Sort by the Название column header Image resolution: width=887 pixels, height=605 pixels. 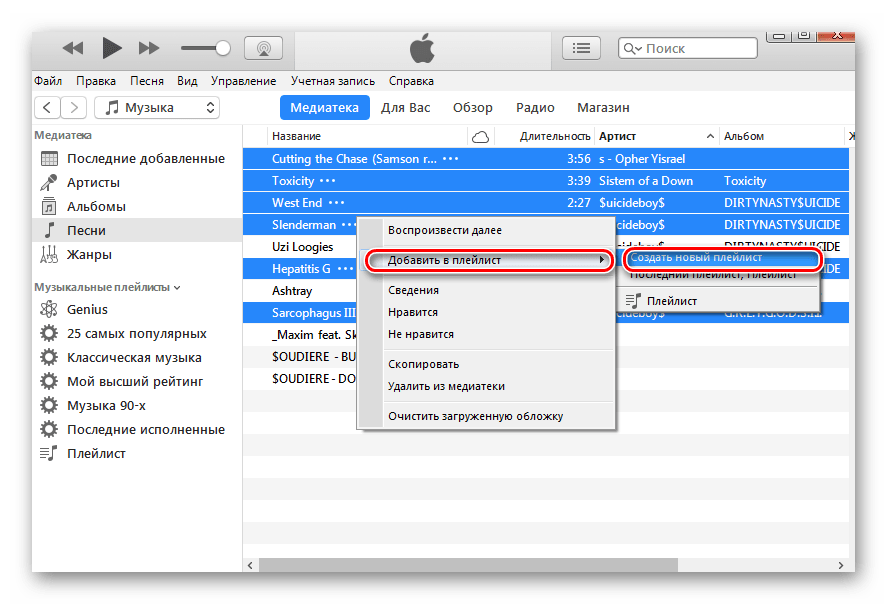pos(367,136)
